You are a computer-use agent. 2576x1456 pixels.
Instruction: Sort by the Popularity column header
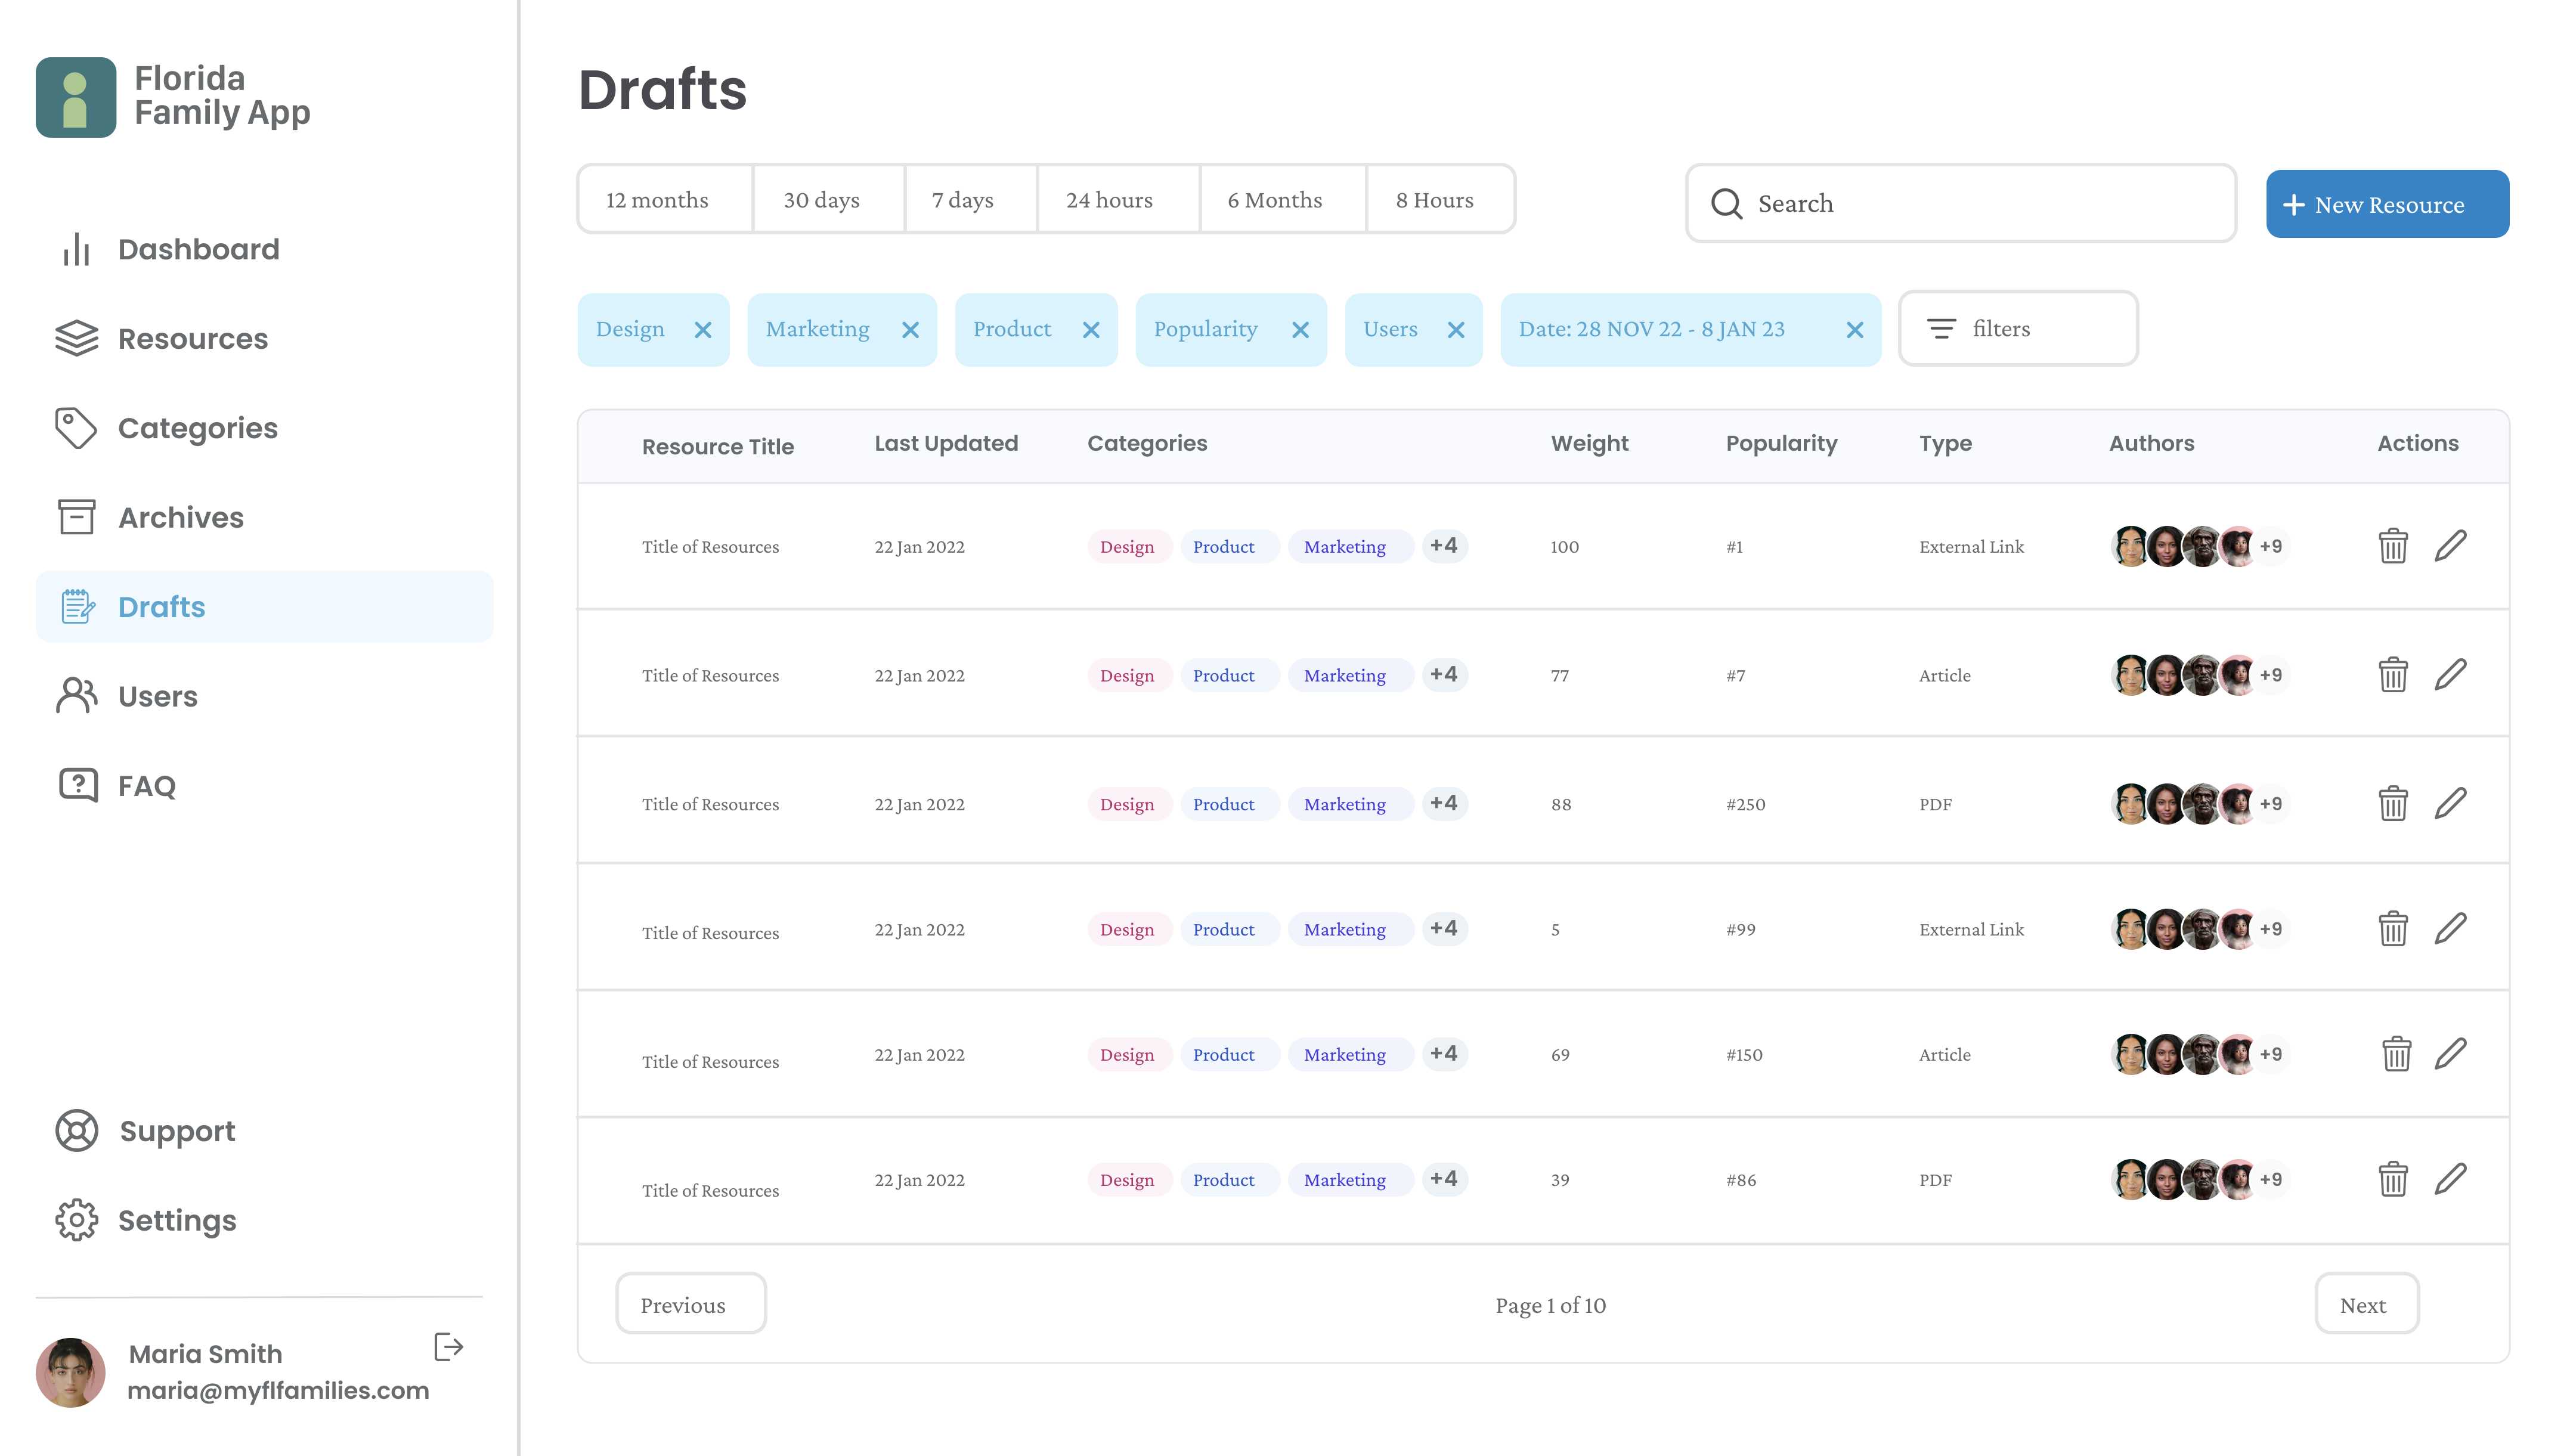point(1781,443)
